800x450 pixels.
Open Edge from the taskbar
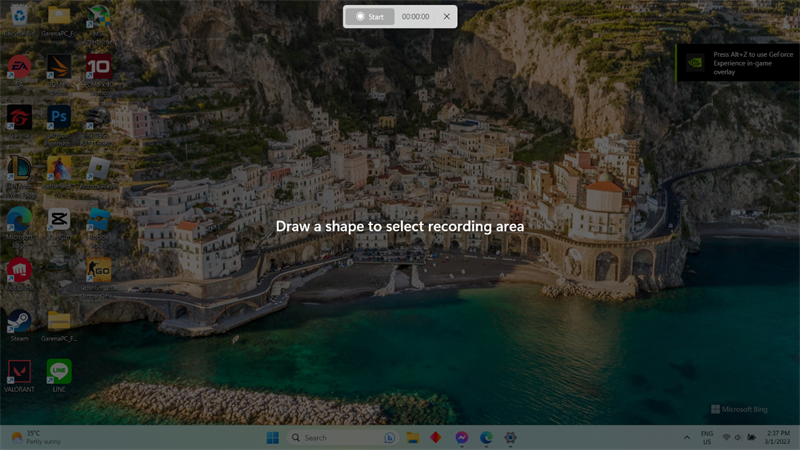tap(486, 438)
